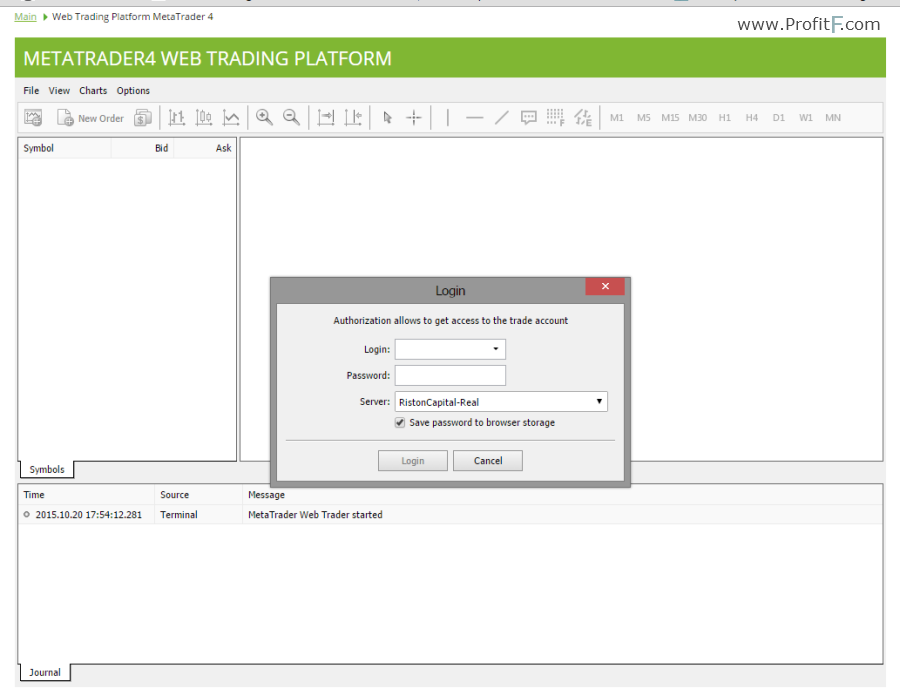The image size is (900, 695).
Task: Click the Login button in dialog
Action: (x=413, y=461)
